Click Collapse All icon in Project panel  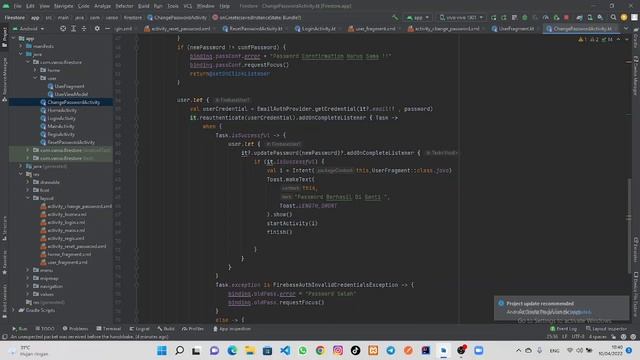(x=84, y=29)
